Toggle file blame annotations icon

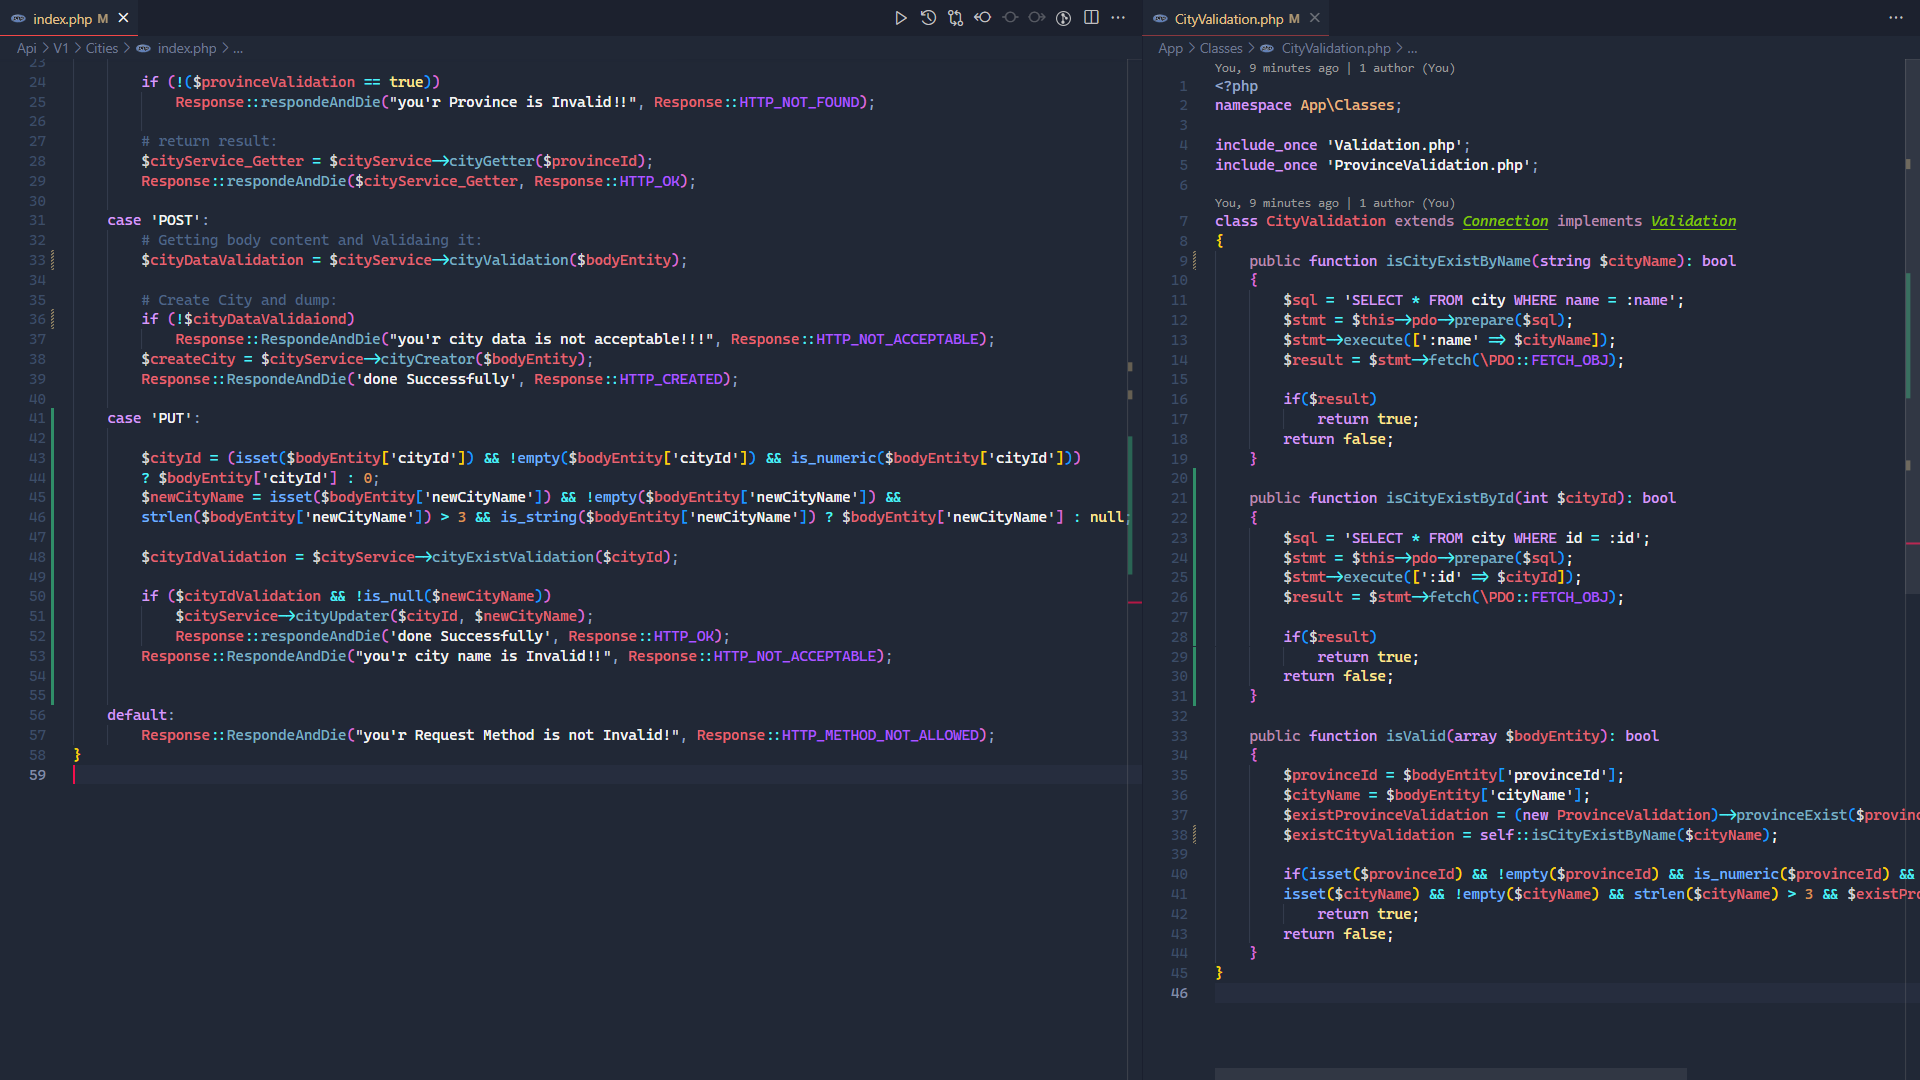(1064, 18)
